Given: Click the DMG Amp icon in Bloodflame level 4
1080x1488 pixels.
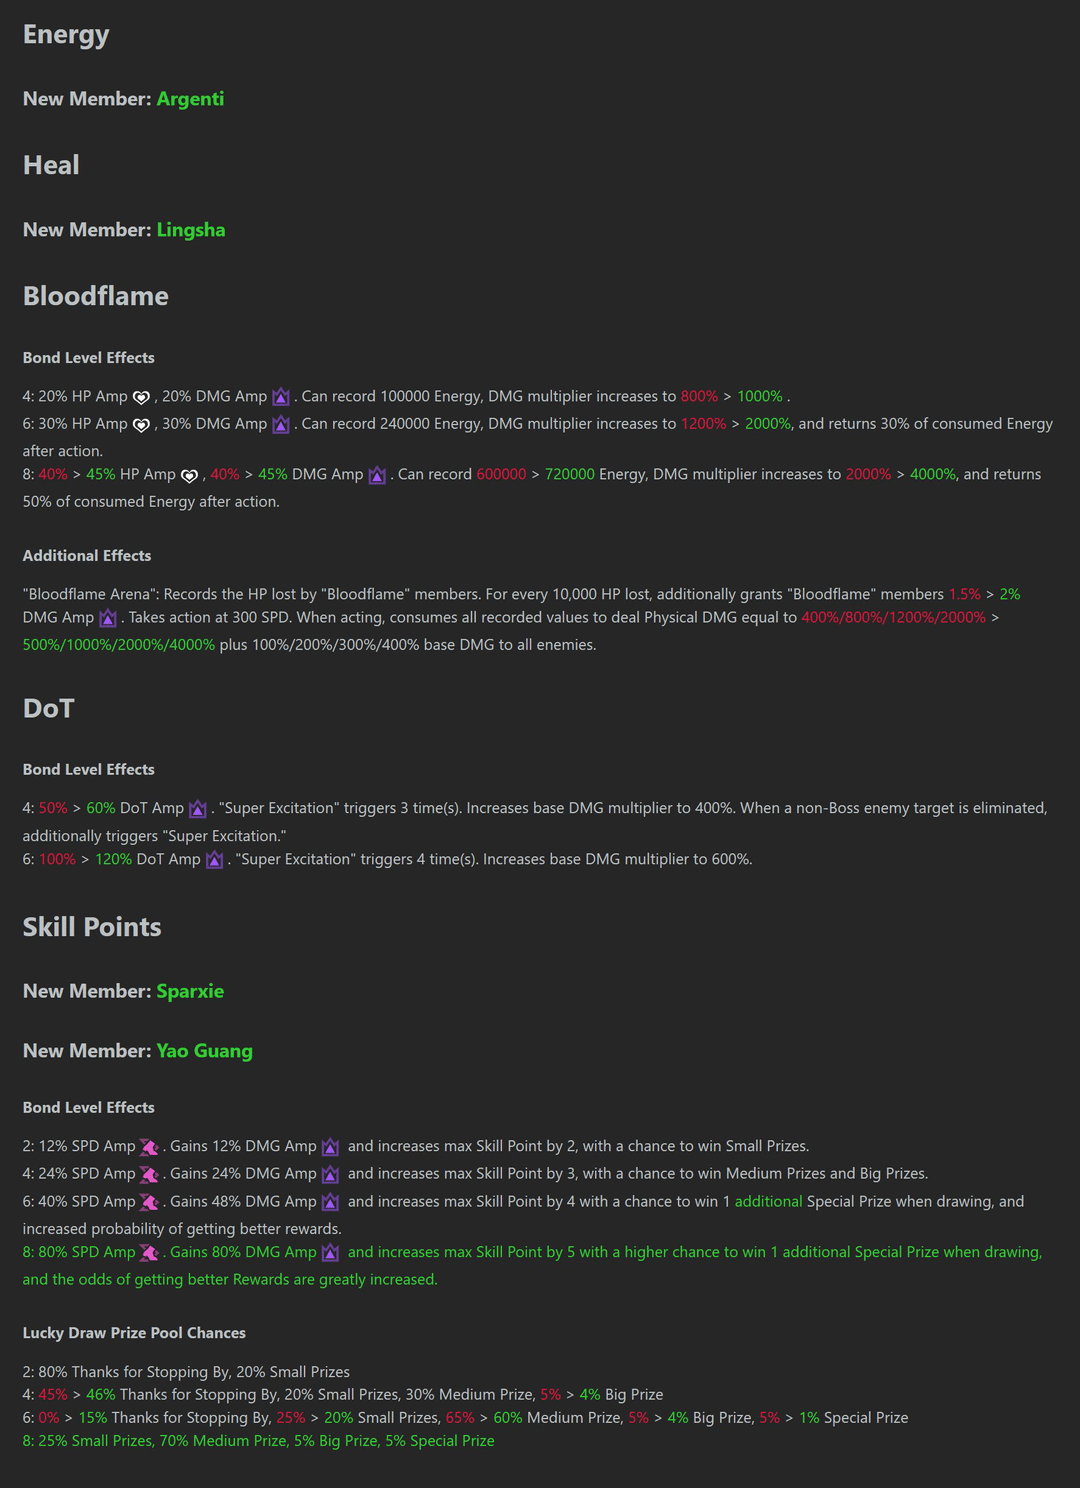Looking at the screenshot, I should pyautogui.click(x=281, y=397).
